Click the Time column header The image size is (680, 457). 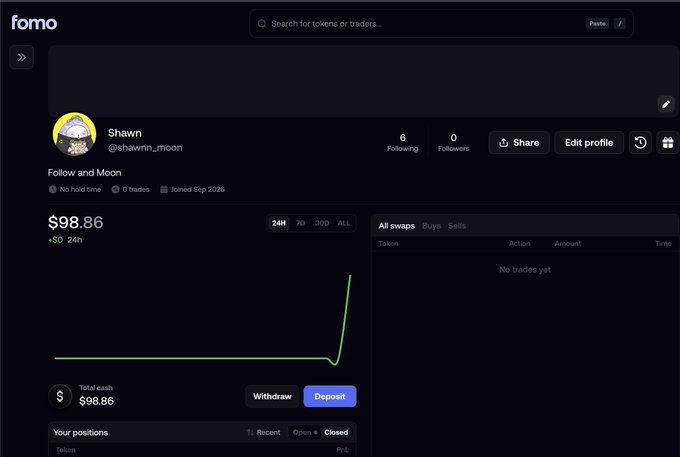coord(663,244)
